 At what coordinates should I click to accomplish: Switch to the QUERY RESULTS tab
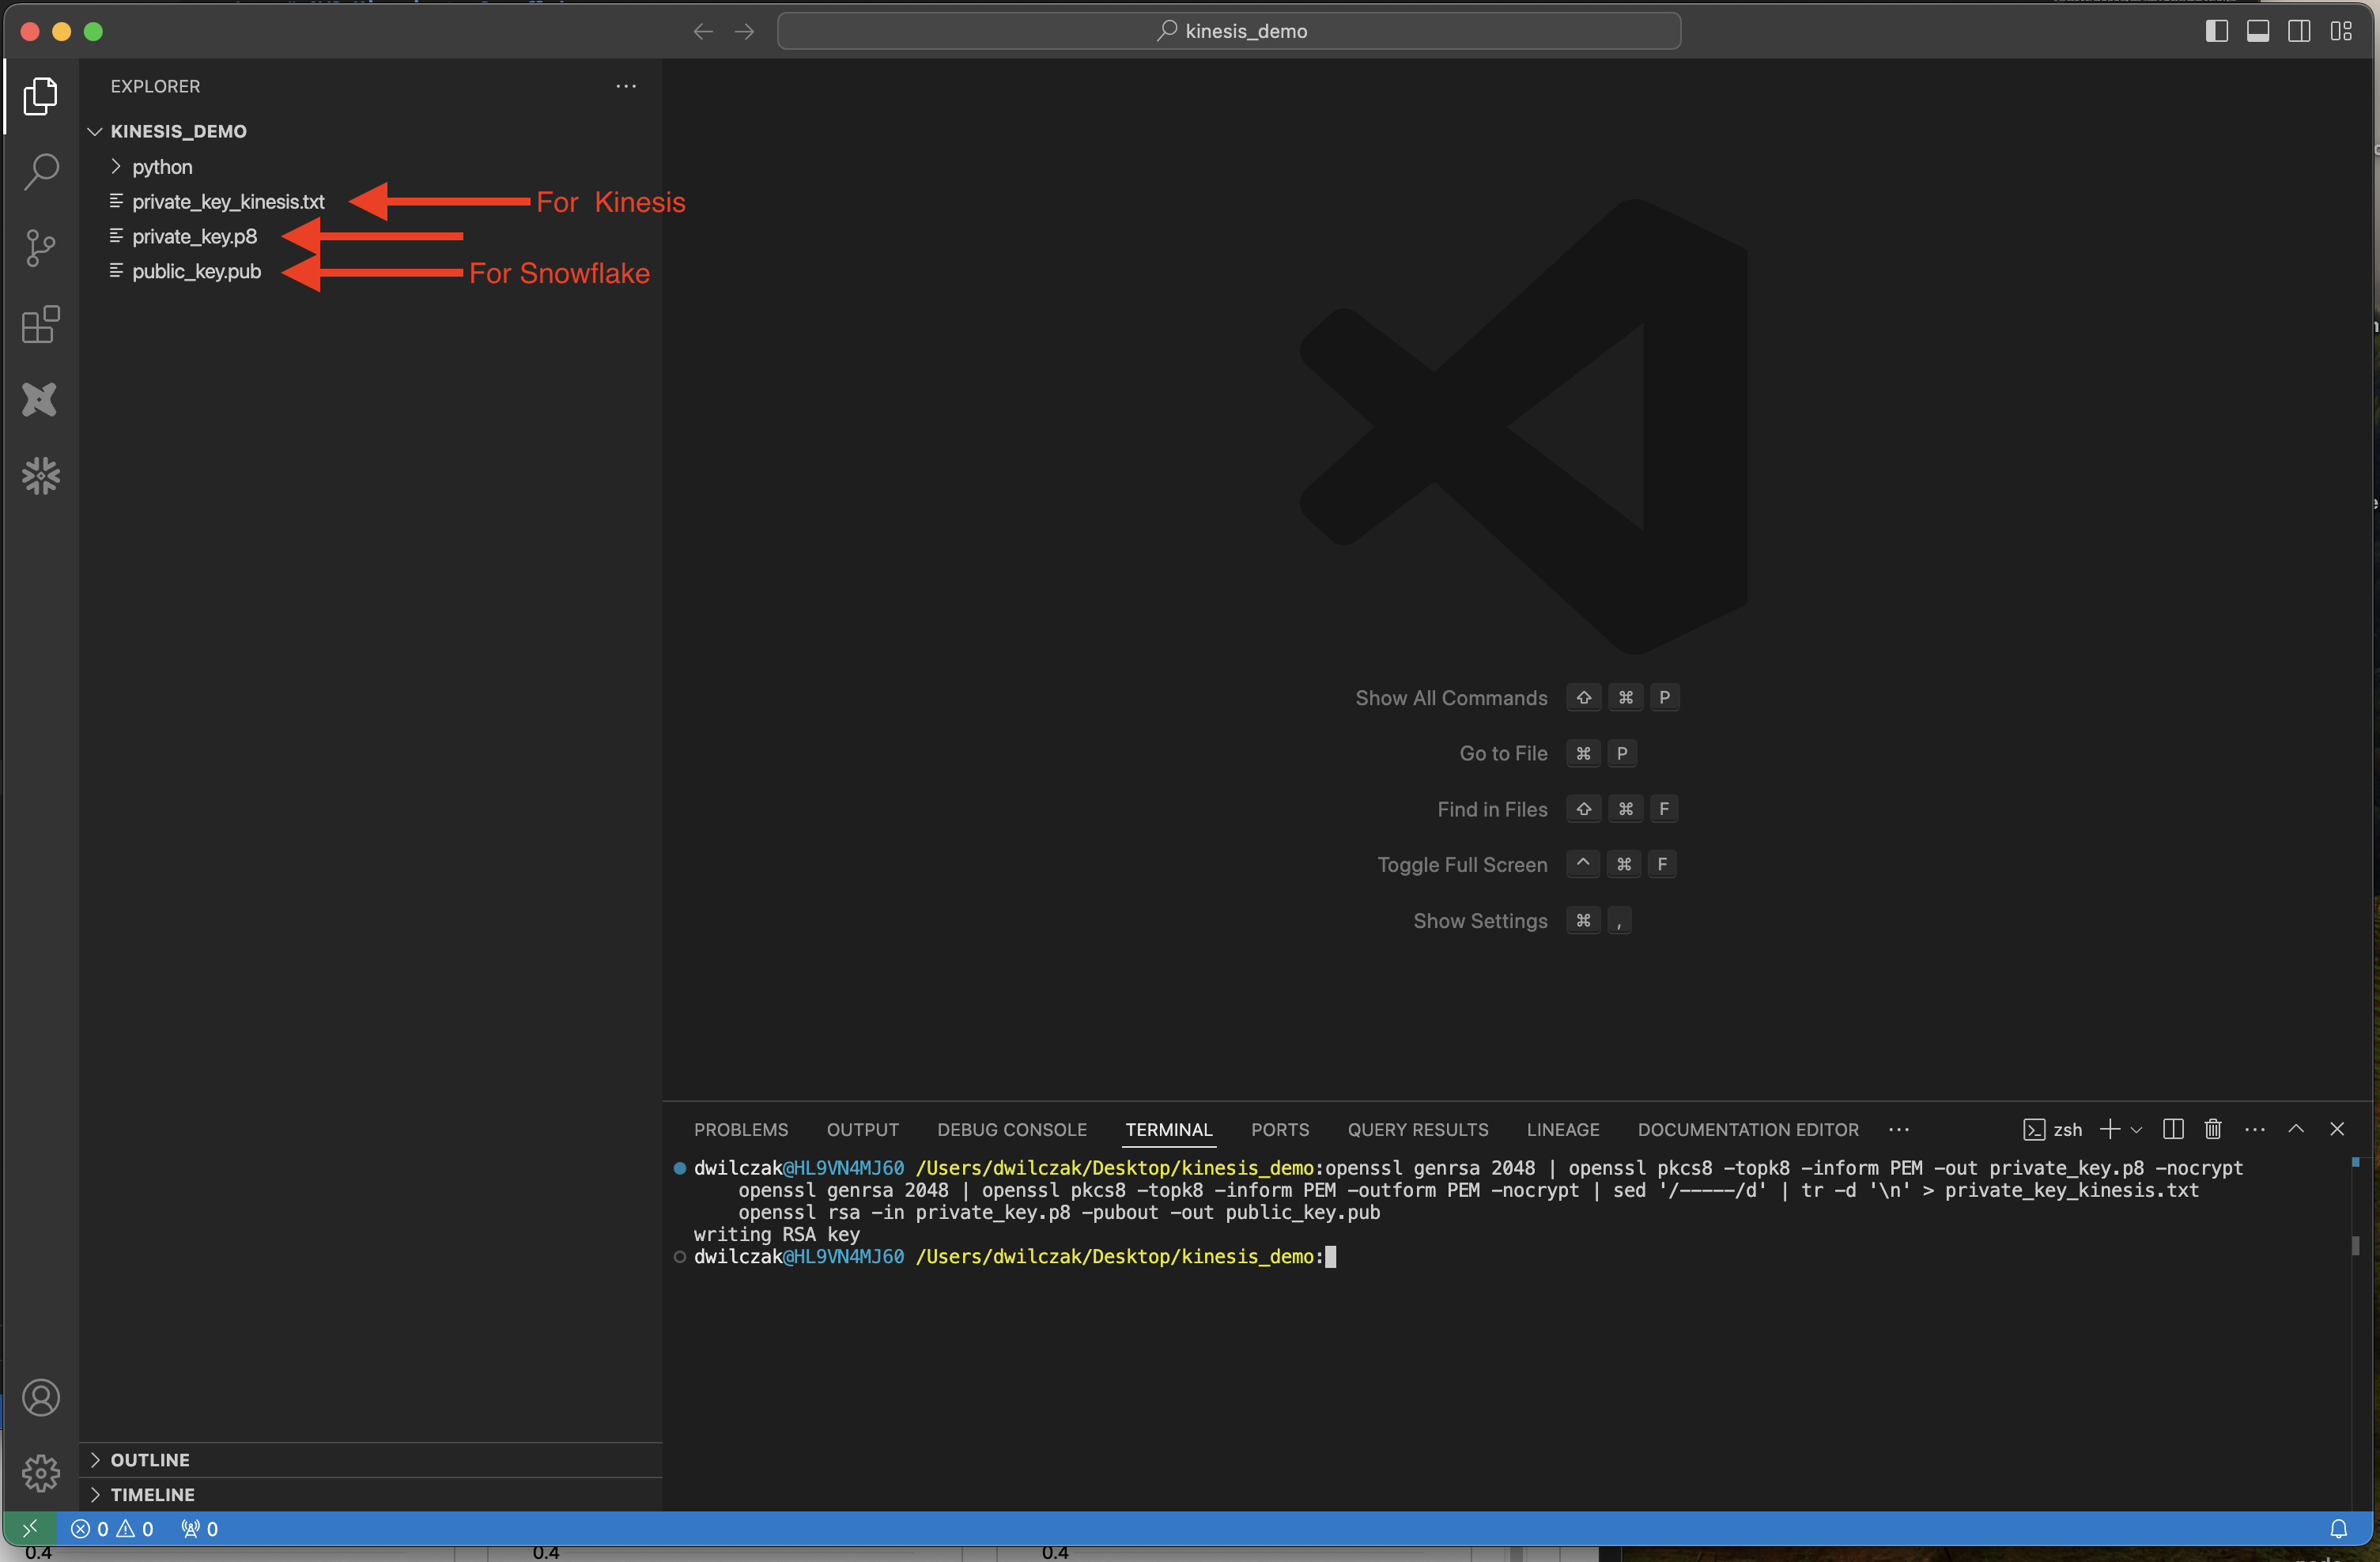click(x=1417, y=1129)
